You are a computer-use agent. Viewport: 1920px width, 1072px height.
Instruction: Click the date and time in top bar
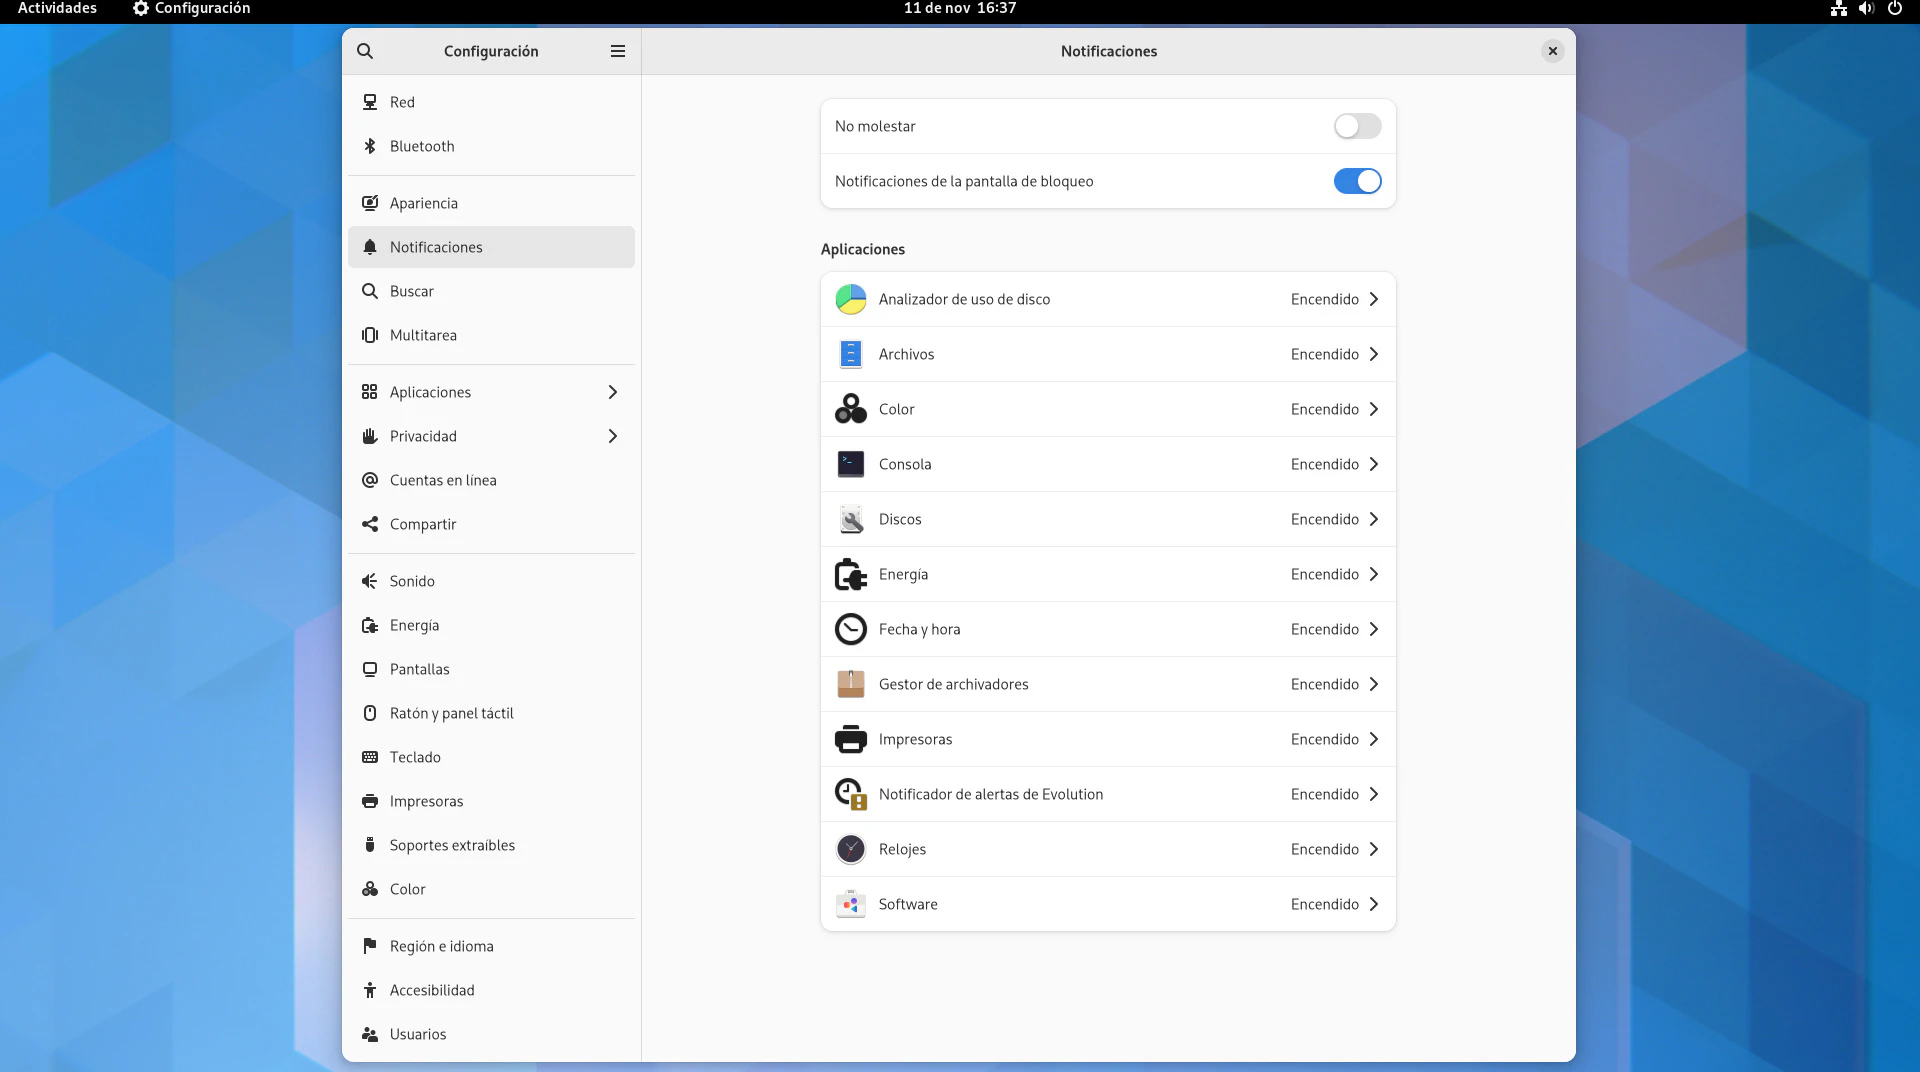tap(959, 9)
